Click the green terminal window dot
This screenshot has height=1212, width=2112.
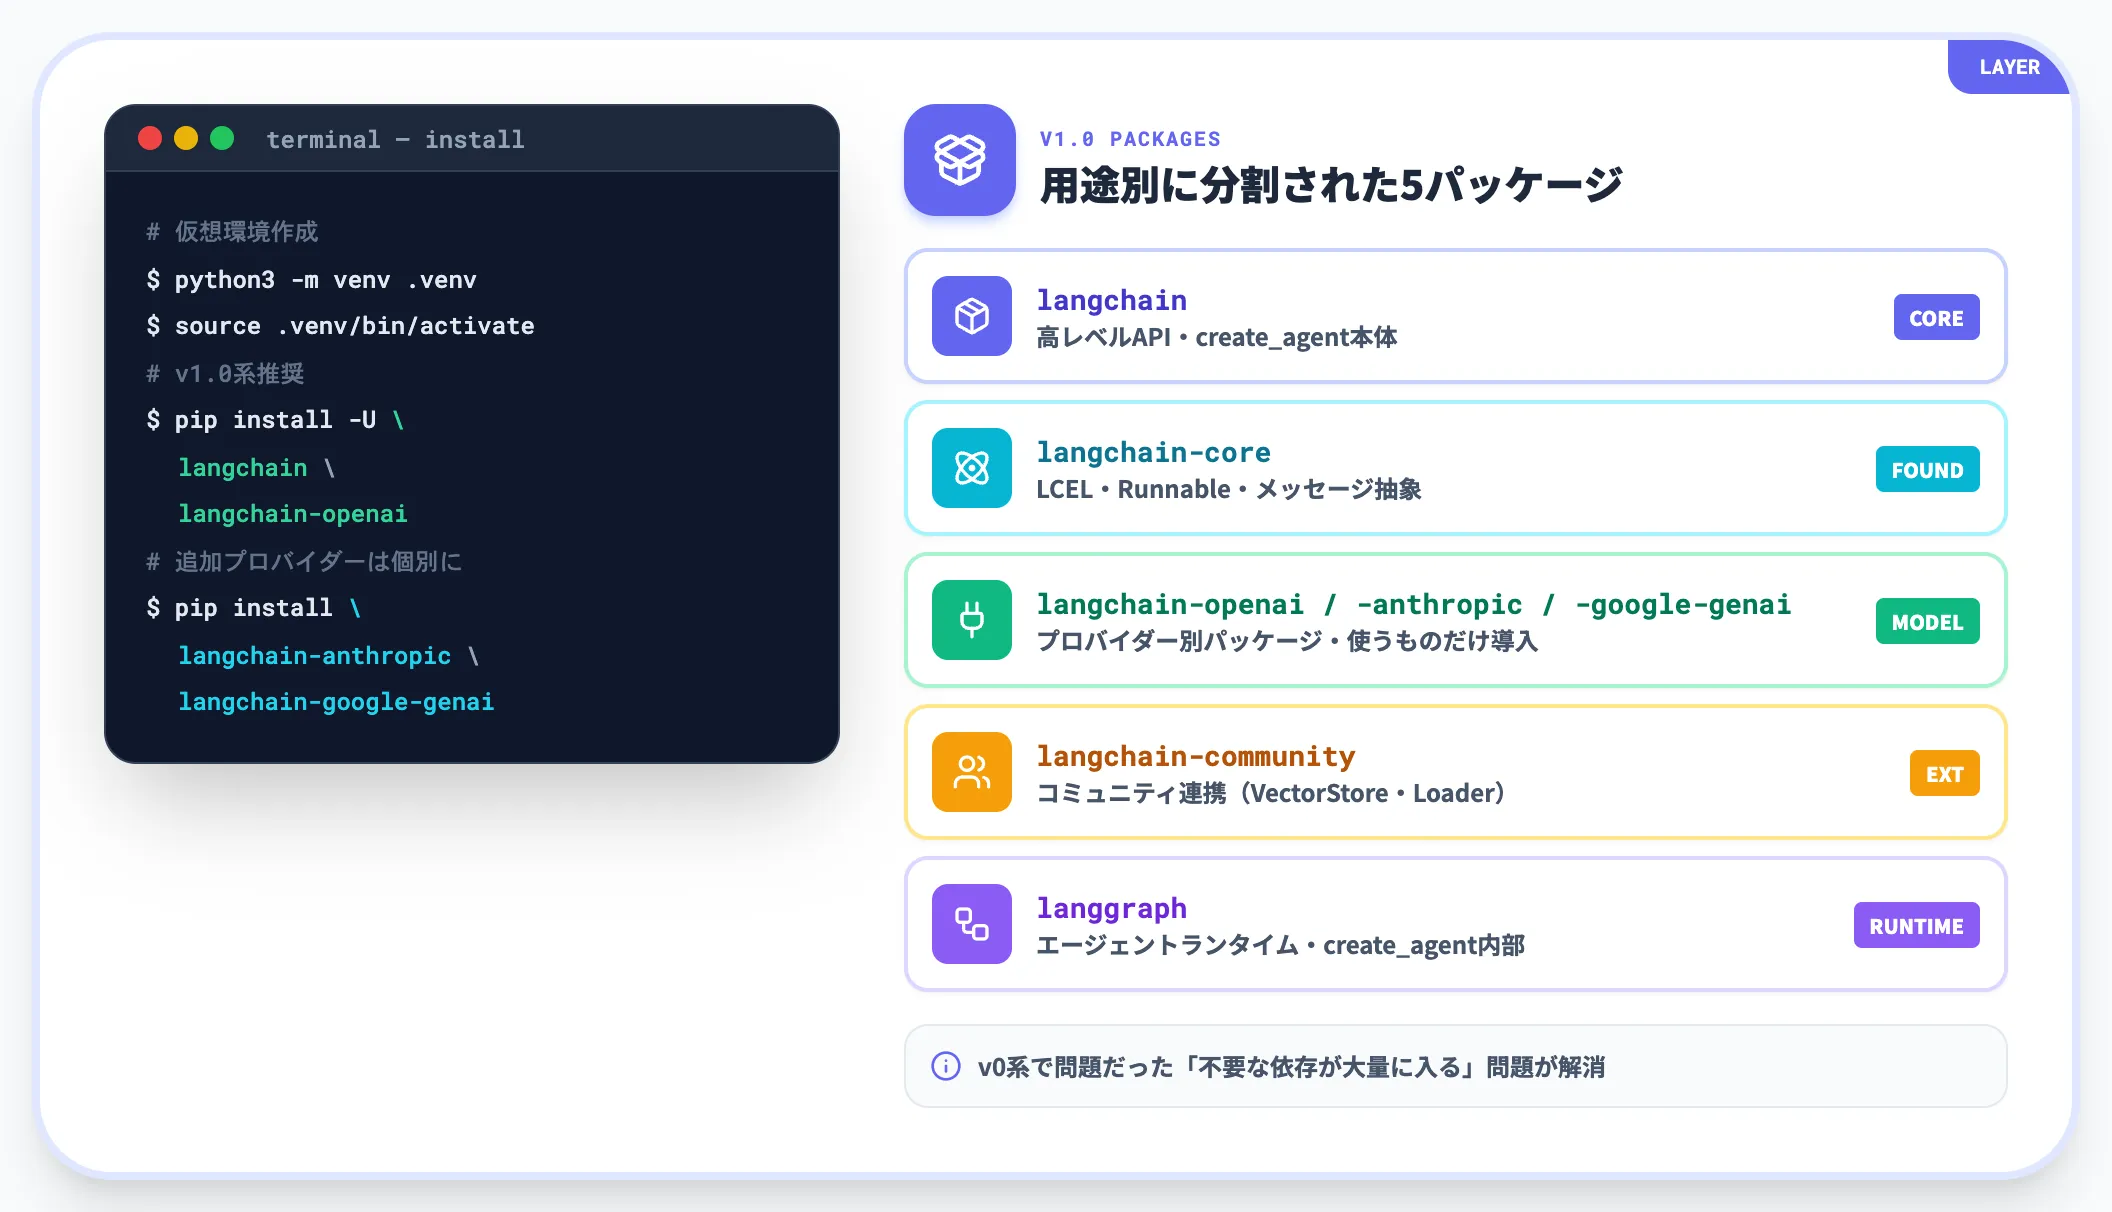[x=222, y=138]
